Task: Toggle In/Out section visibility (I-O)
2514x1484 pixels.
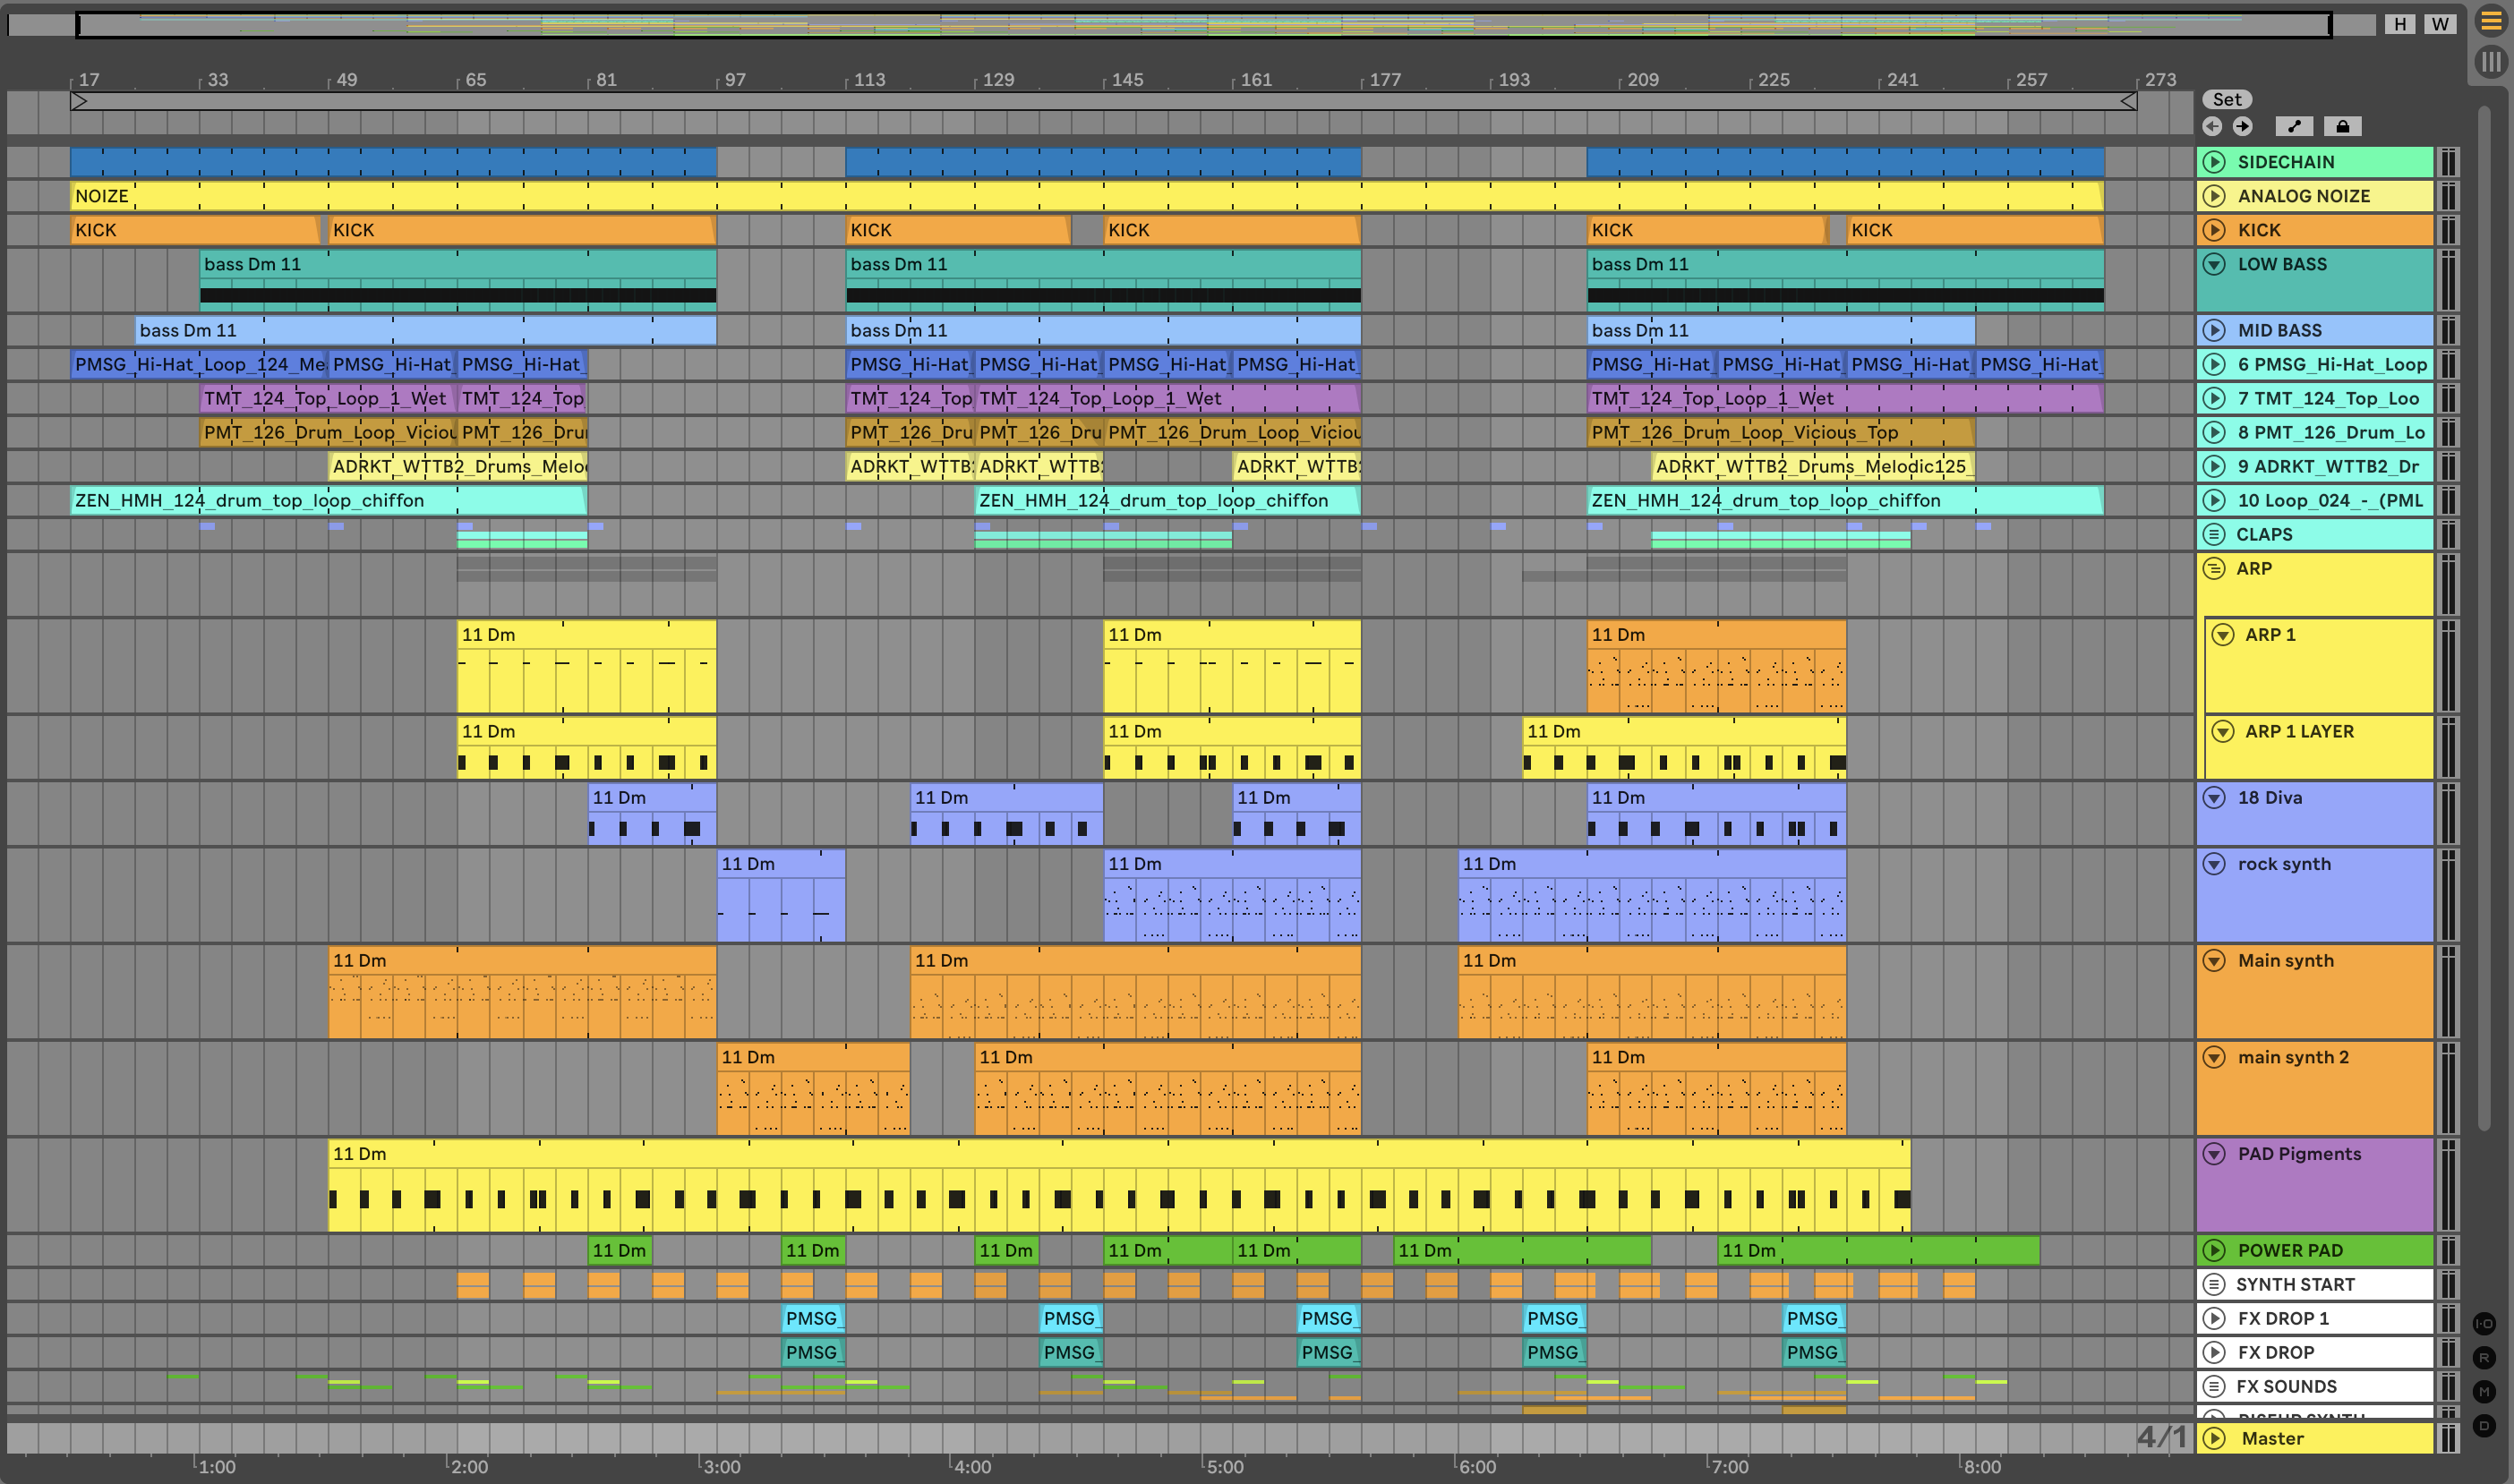Action: (x=2484, y=1323)
